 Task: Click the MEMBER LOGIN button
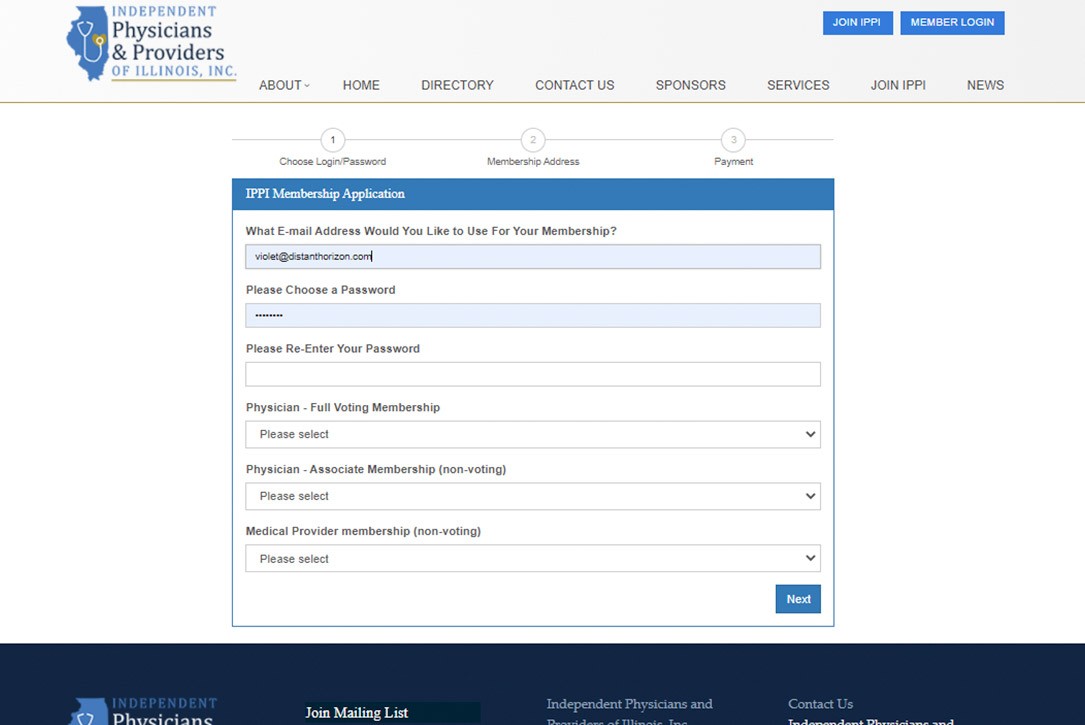[951, 22]
